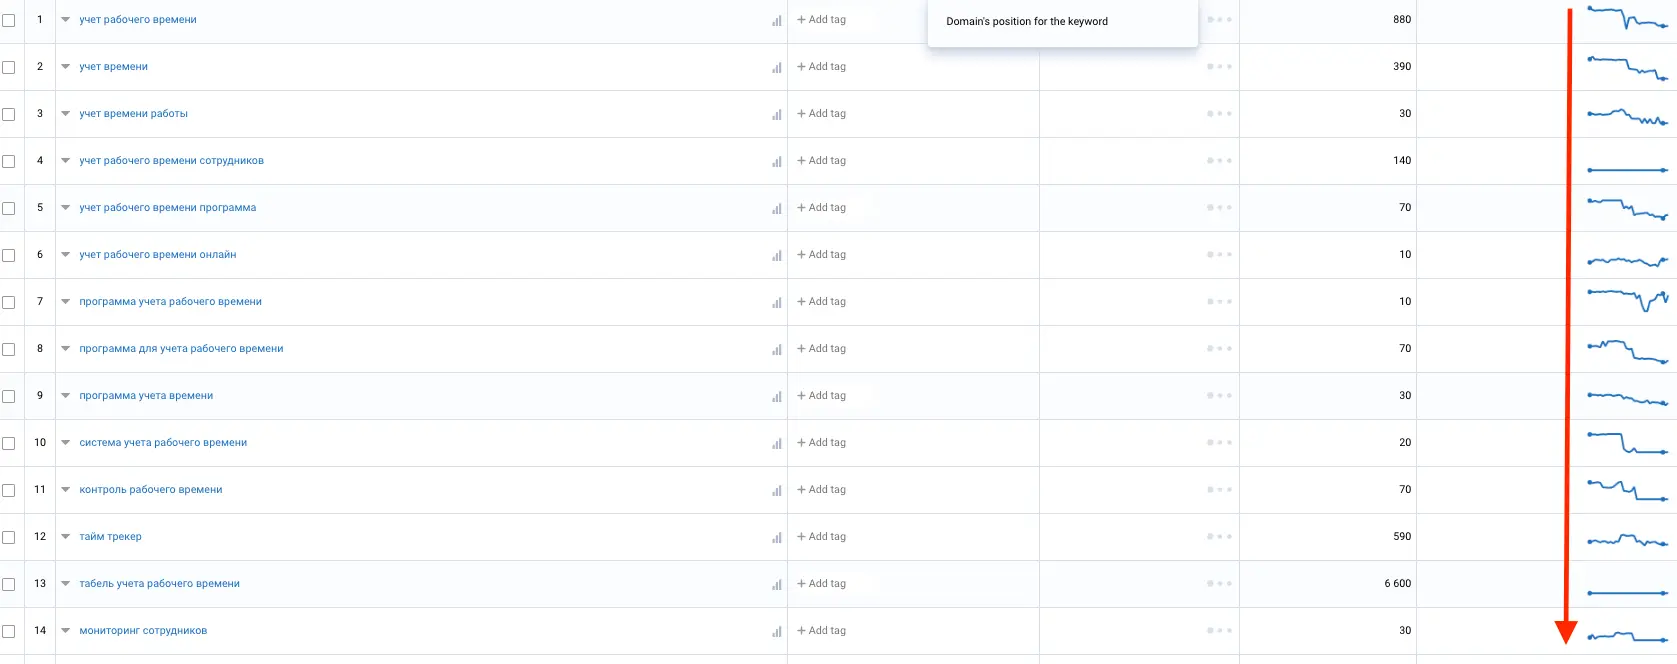The width and height of the screenshot is (1677, 664).
Task: Open three-dot menu in контроль рабочего времени row
Action: 1219,490
